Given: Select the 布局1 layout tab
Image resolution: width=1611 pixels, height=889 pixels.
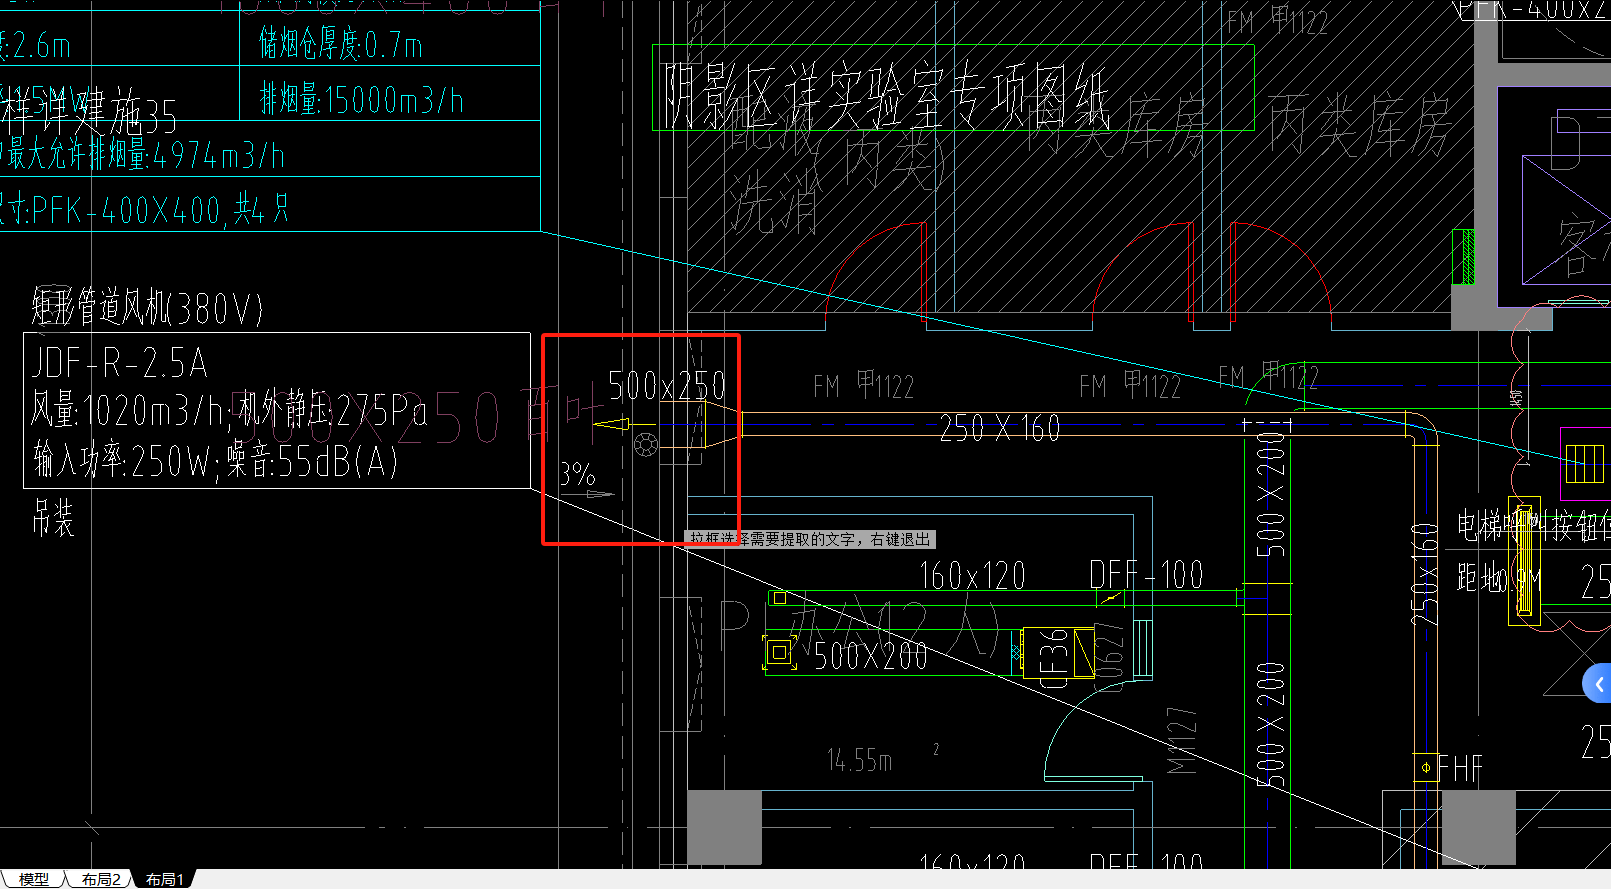Looking at the screenshot, I should pos(163,879).
